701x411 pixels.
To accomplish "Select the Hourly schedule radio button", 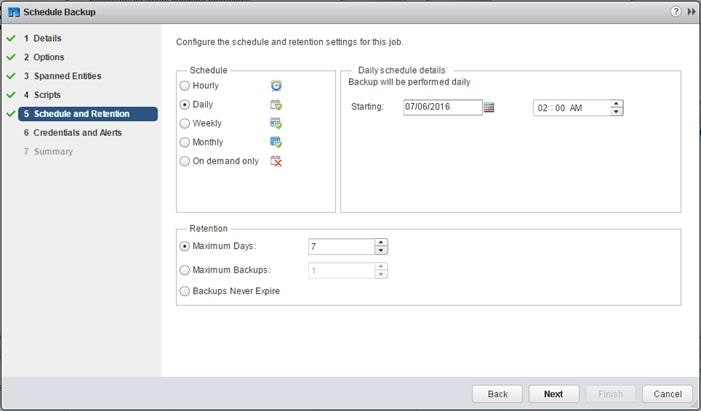I will [184, 85].
